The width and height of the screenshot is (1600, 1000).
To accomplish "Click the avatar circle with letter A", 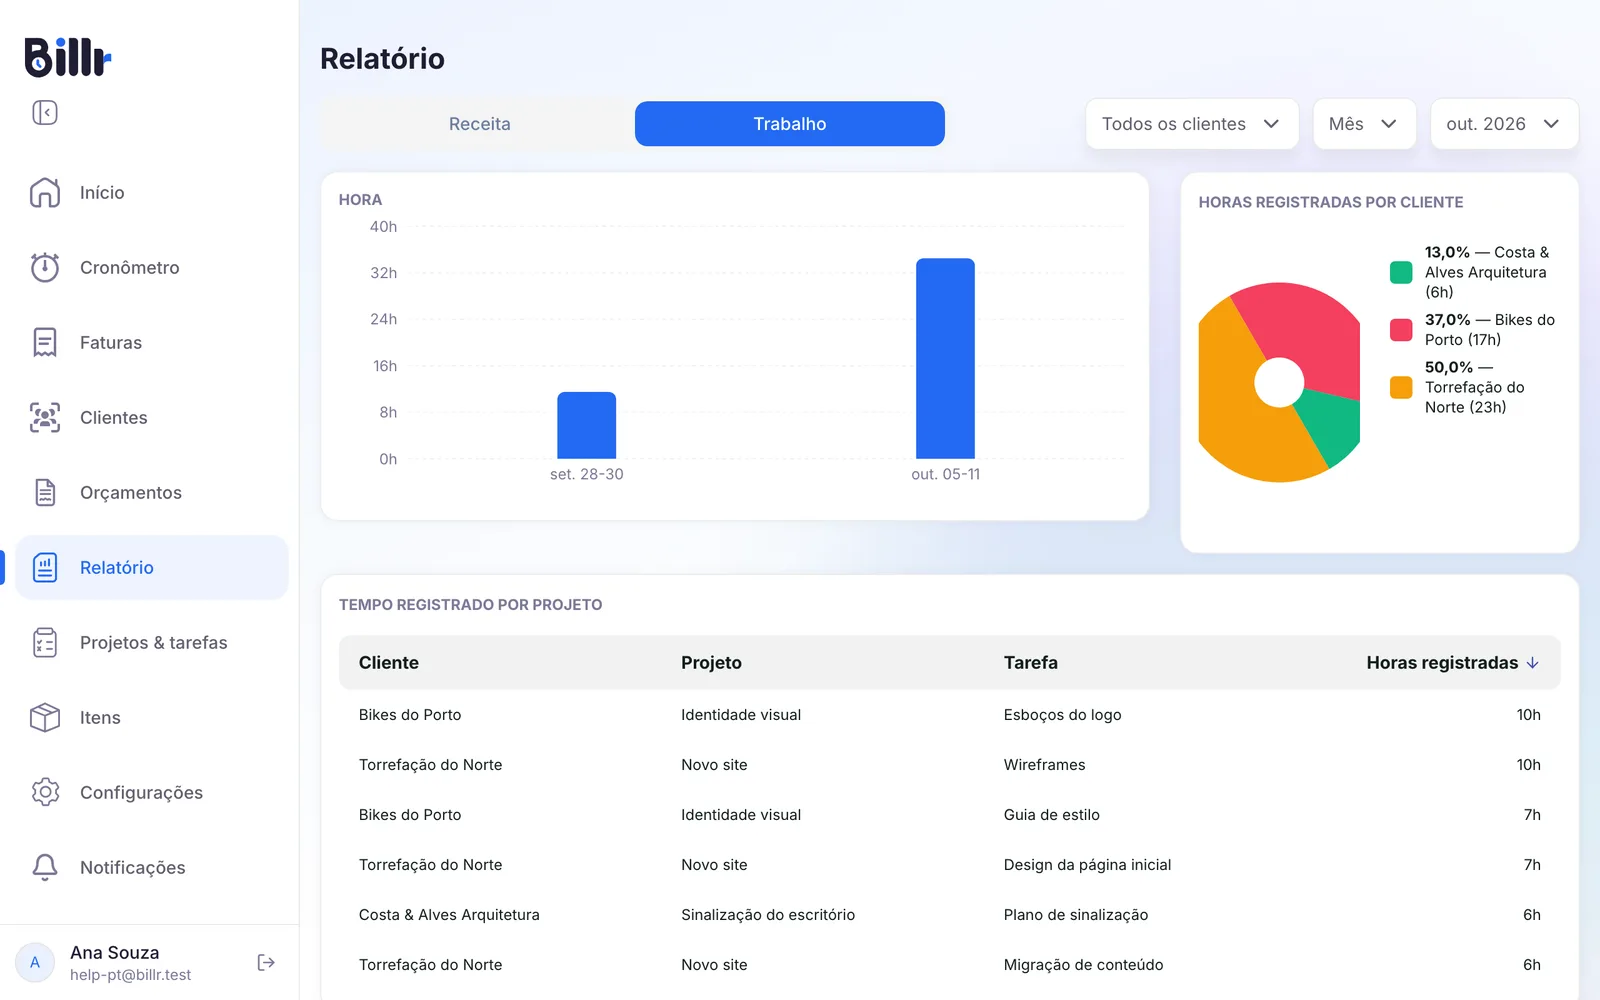I will click(35, 962).
